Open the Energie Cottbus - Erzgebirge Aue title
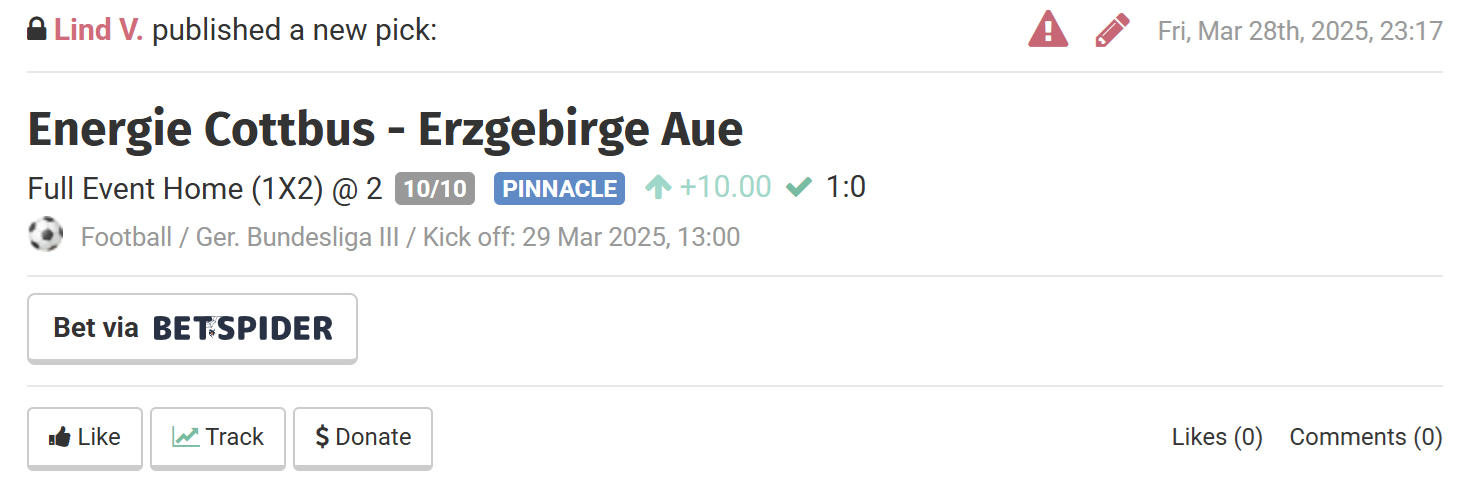Image resolution: width=1465 pixels, height=478 pixels. [x=385, y=129]
